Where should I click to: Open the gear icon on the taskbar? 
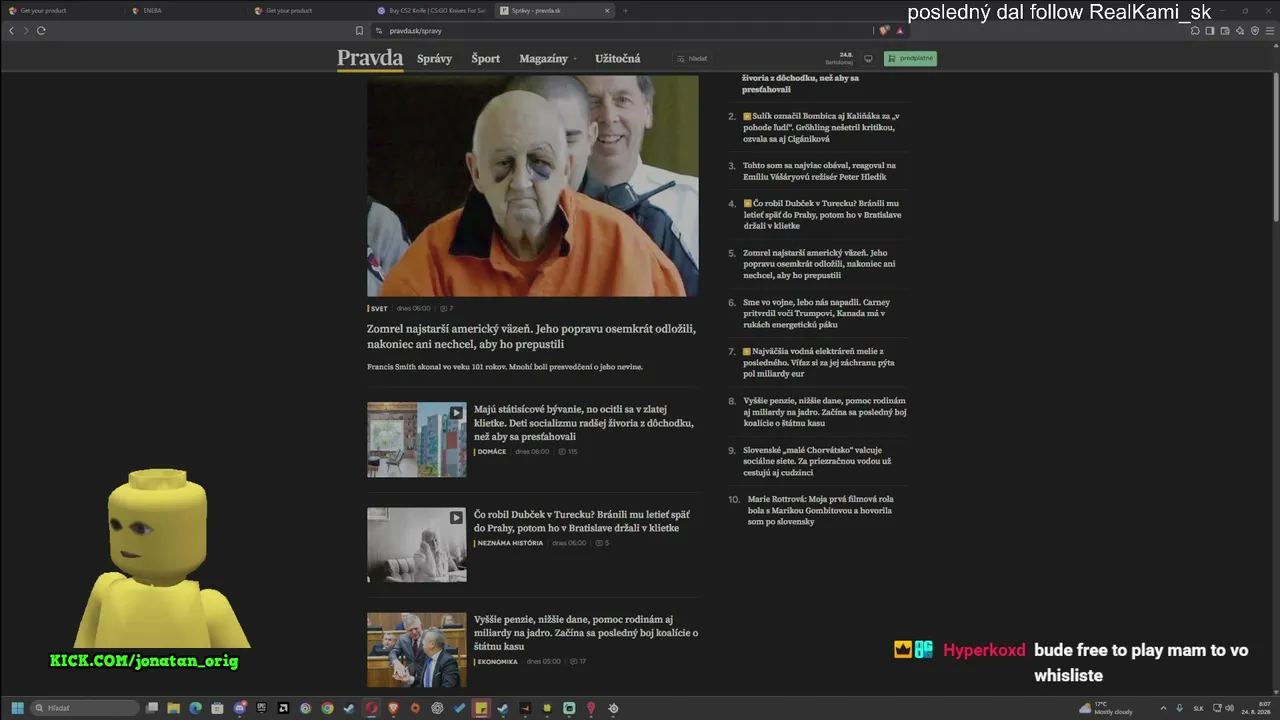pos(613,708)
